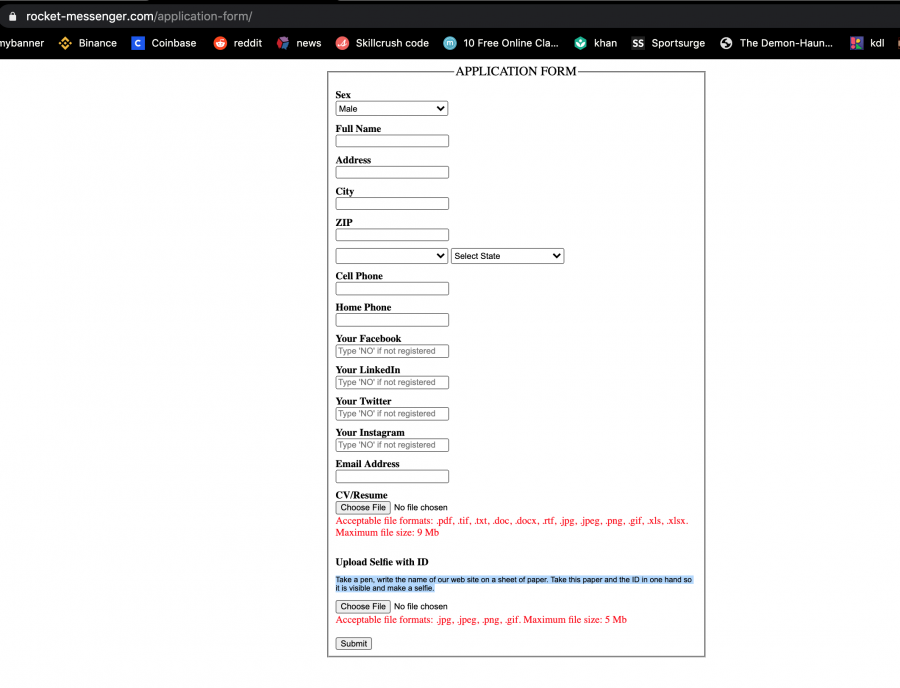Open the Binance bookmark icon
Image resolution: width=900 pixels, height=688 pixels.
pyautogui.click(x=65, y=43)
